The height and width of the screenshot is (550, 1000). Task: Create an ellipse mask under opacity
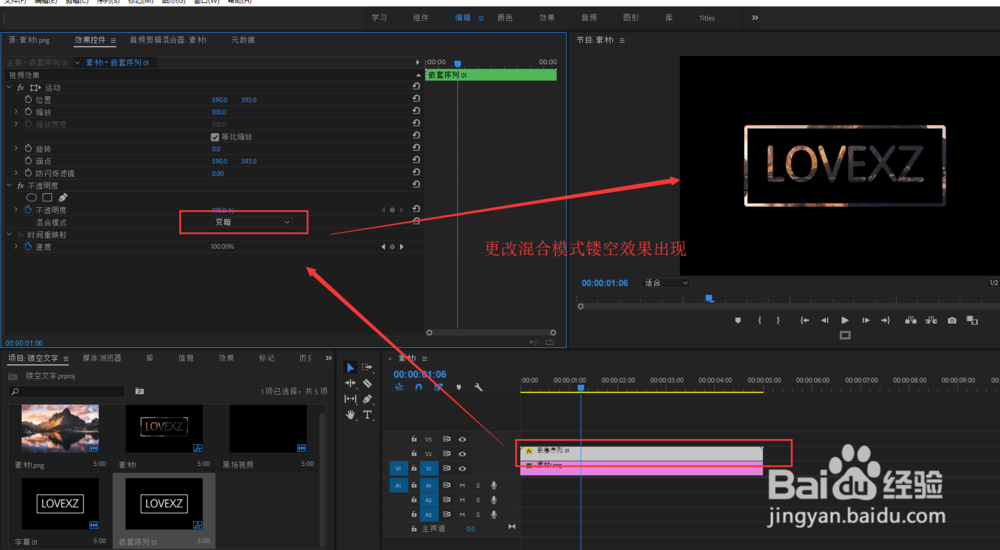point(31,198)
